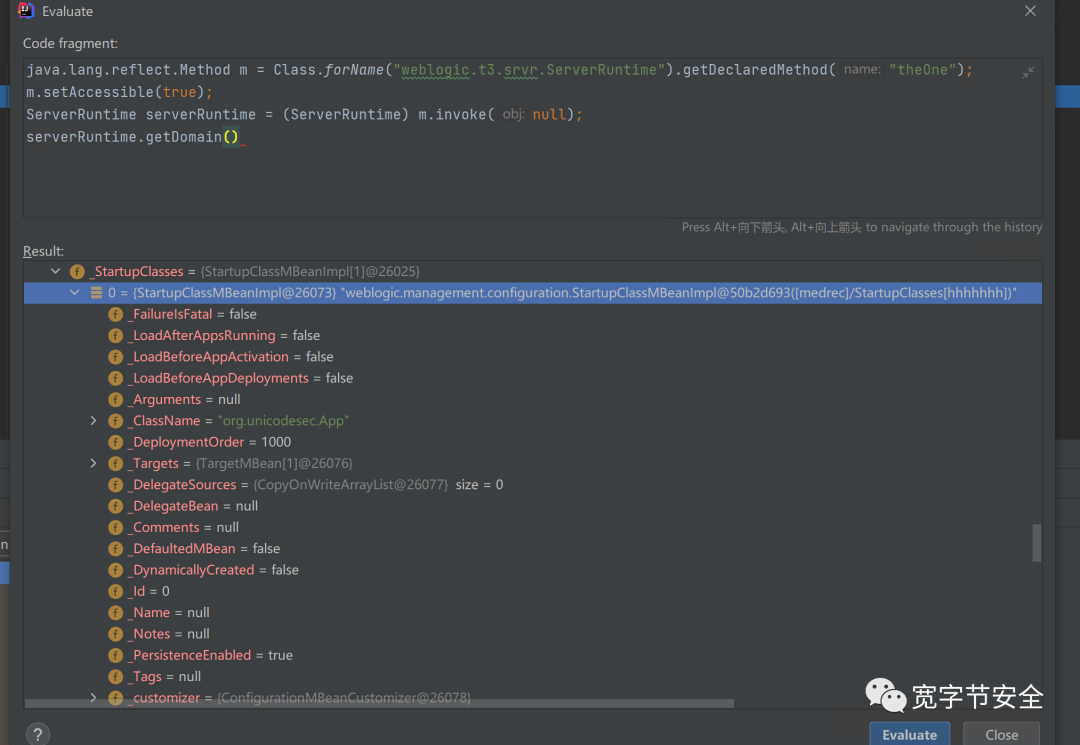Image resolution: width=1080 pixels, height=745 pixels.
Task: Select the _Arguments = null row
Action: 532,399
